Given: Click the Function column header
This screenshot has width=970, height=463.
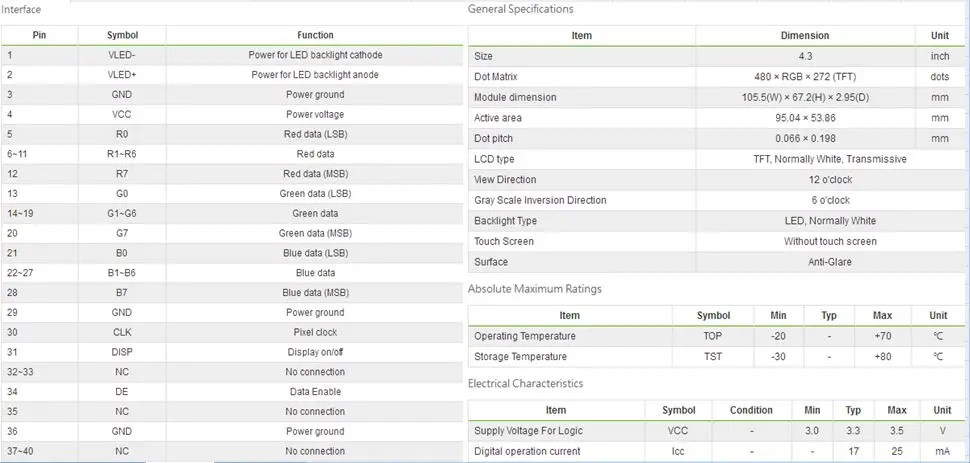Looking at the screenshot, I should (x=315, y=35).
